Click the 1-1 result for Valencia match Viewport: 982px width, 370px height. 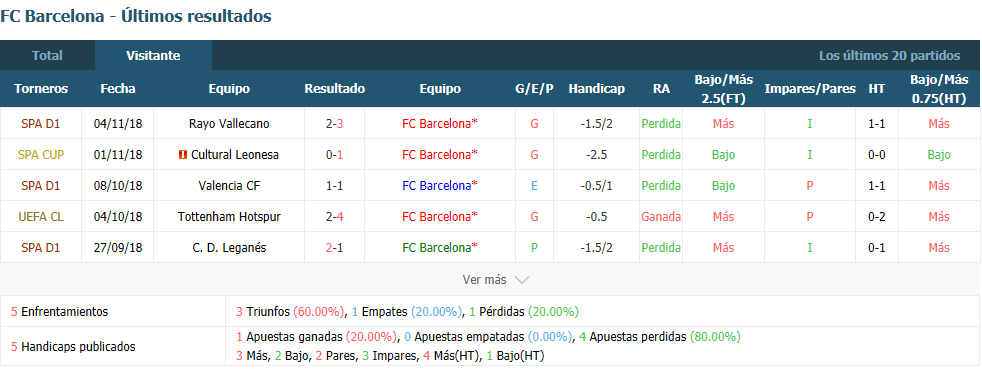334,185
